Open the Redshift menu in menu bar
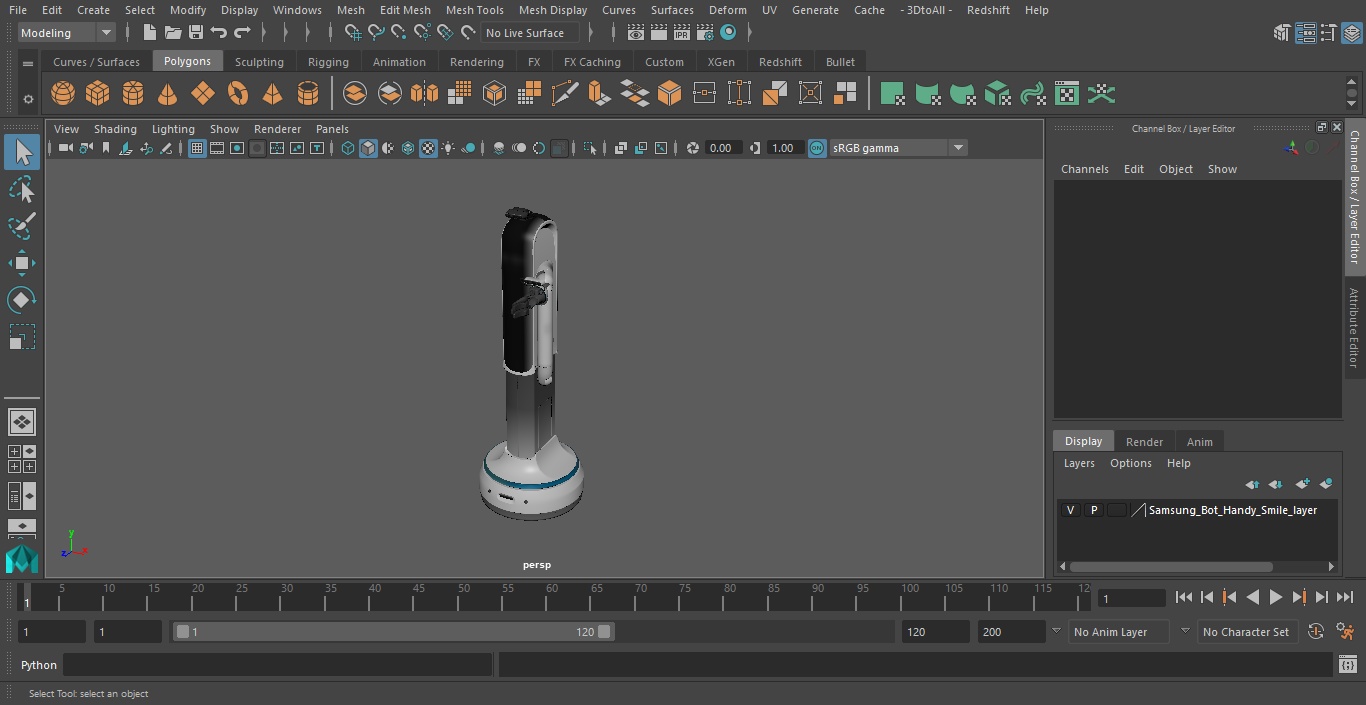1366x705 pixels. coord(988,10)
